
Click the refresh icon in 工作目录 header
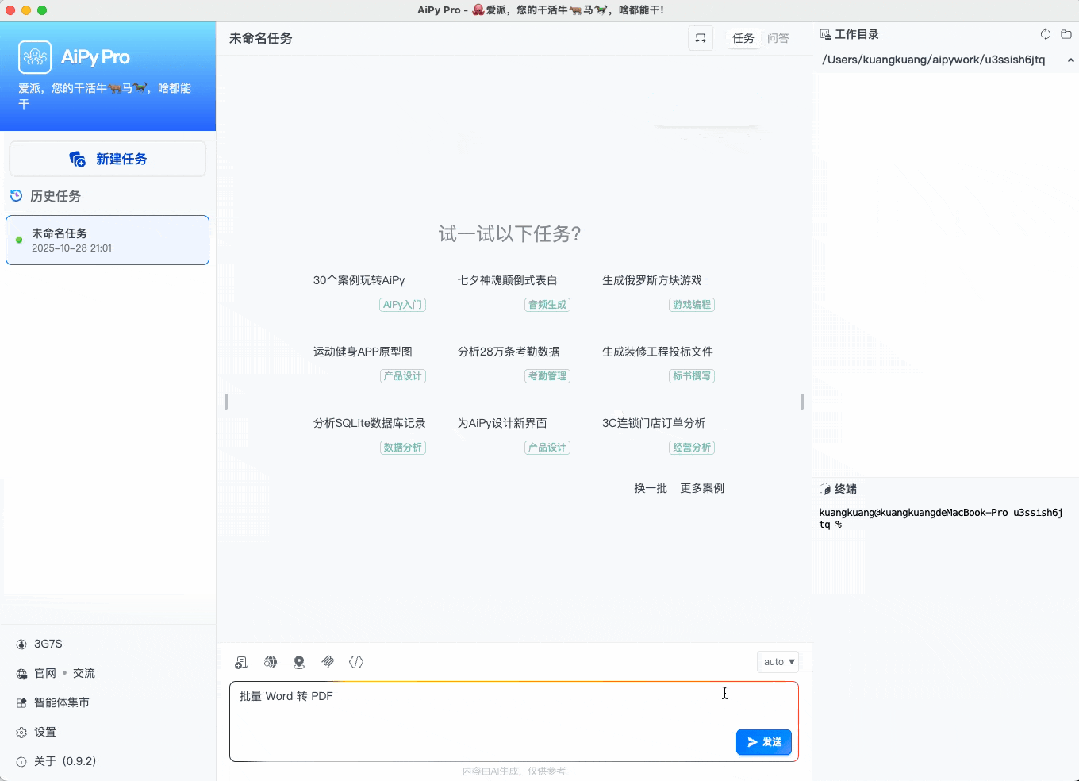point(1046,34)
